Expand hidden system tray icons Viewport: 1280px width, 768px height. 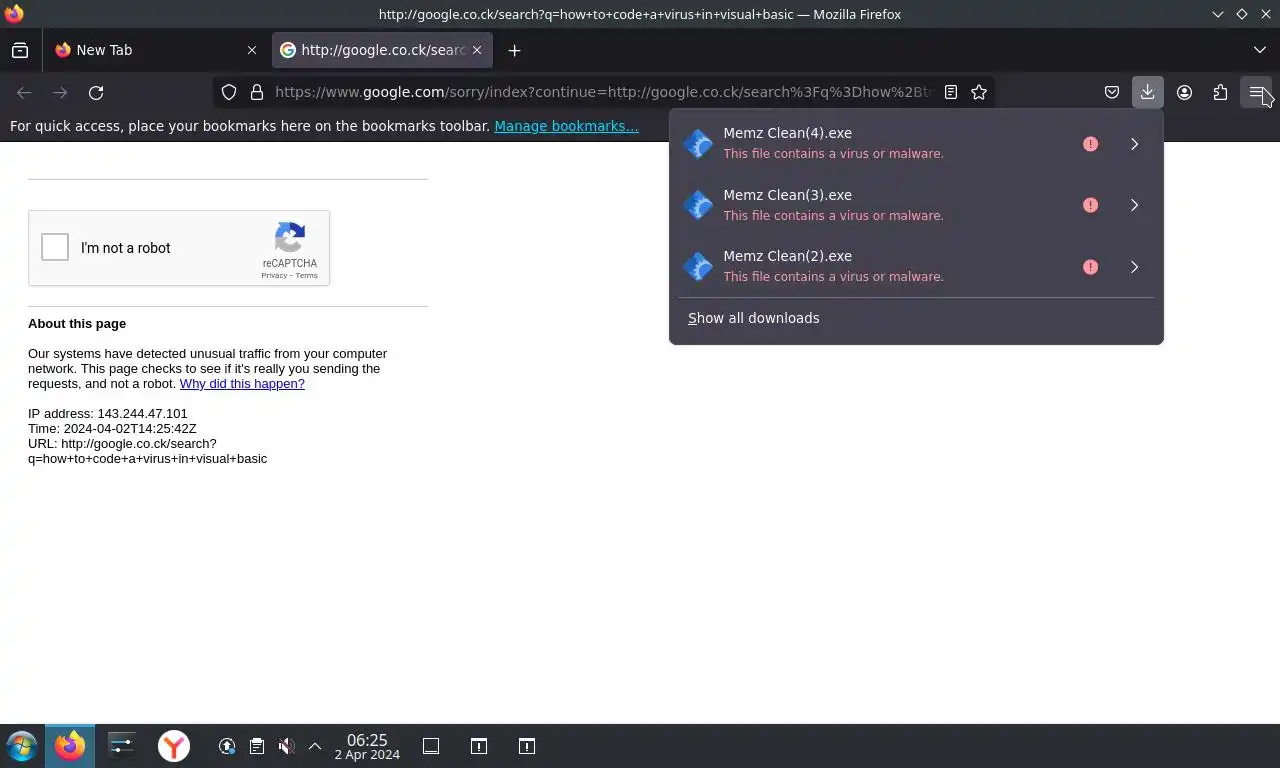coord(314,746)
